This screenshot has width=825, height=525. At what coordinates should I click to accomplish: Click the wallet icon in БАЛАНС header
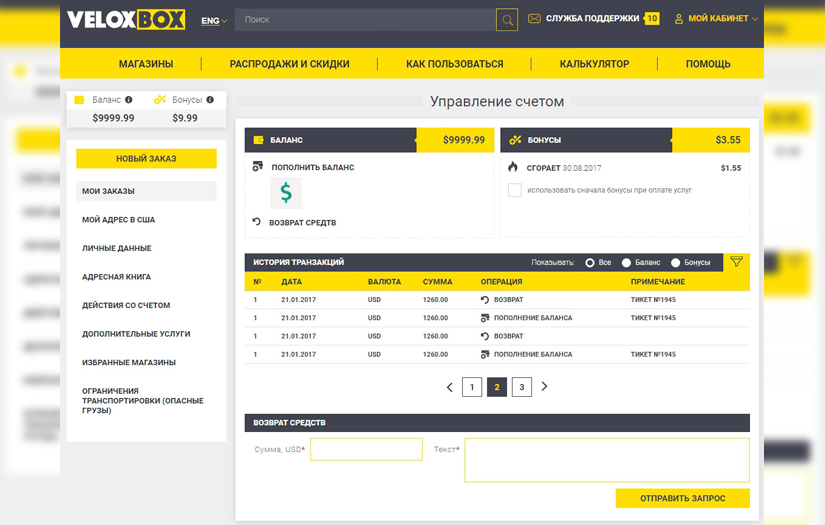point(258,140)
